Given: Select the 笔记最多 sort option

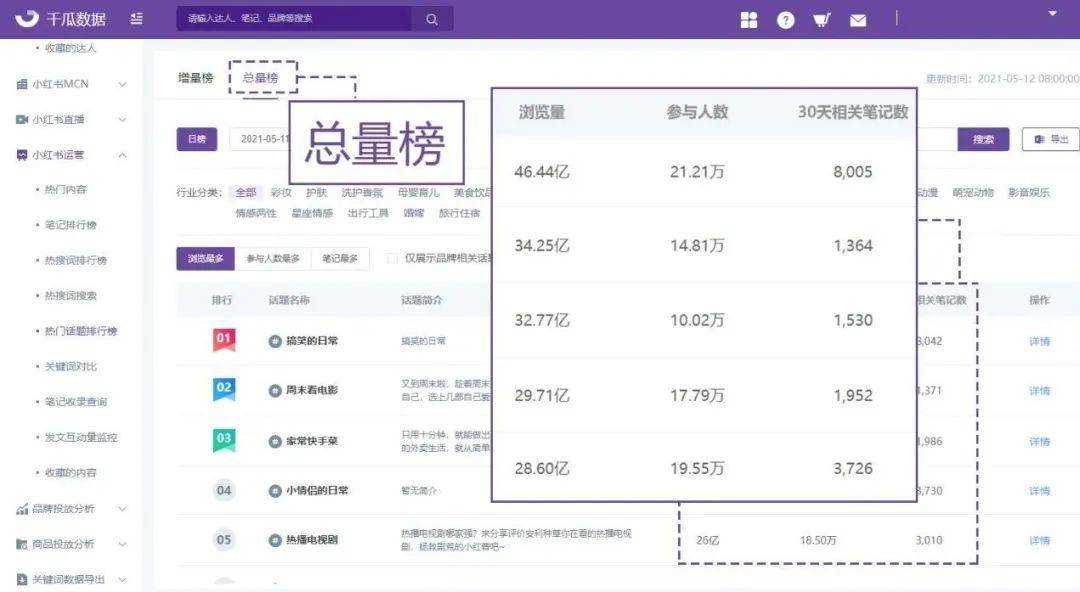Looking at the screenshot, I should coord(340,258).
